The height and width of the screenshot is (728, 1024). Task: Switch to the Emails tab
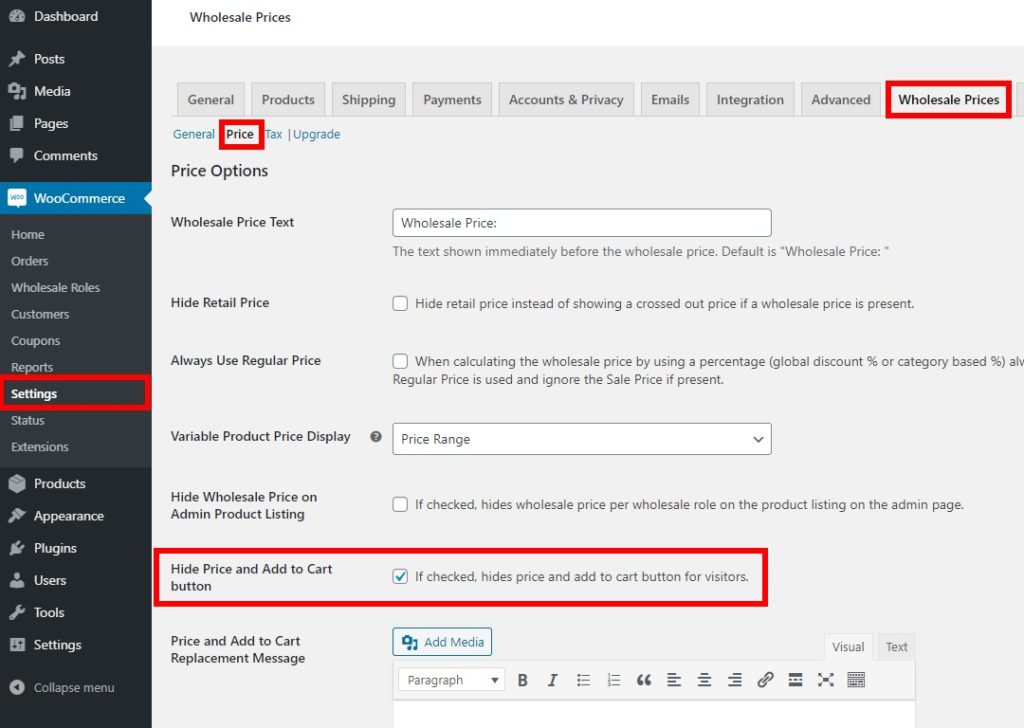click(x=670, y=100)
